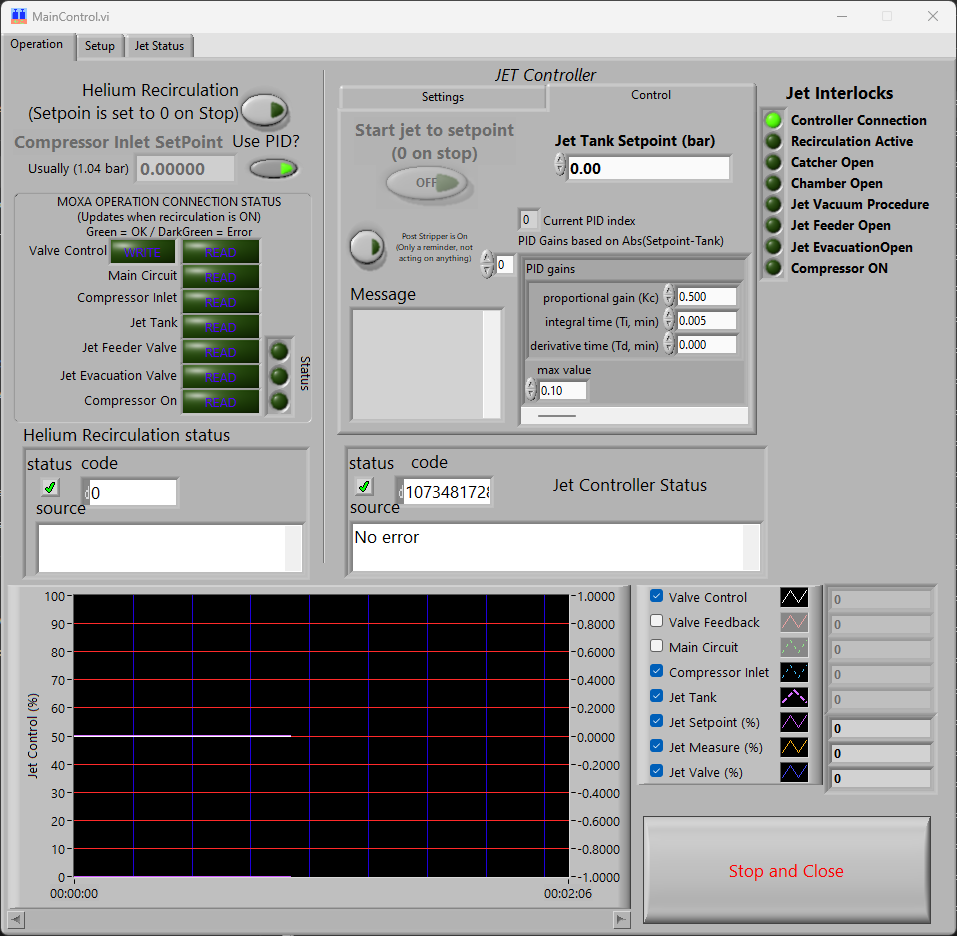Click Jet Controller status checkmark
957x936 pixels.
point(364,486)
